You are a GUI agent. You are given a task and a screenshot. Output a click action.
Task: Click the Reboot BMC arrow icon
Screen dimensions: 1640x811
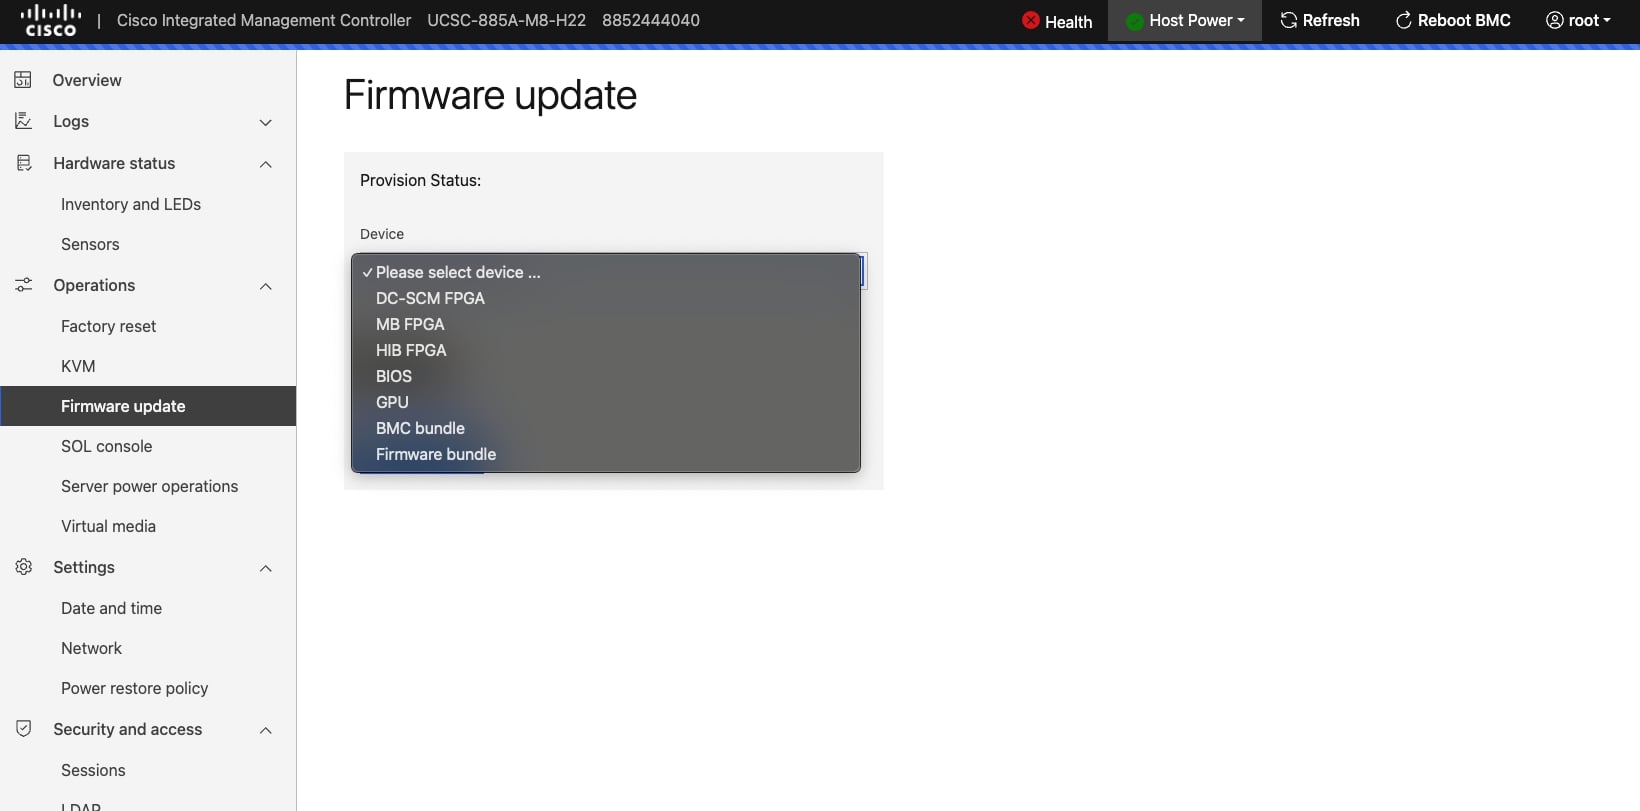click(x=1403, y=20)
